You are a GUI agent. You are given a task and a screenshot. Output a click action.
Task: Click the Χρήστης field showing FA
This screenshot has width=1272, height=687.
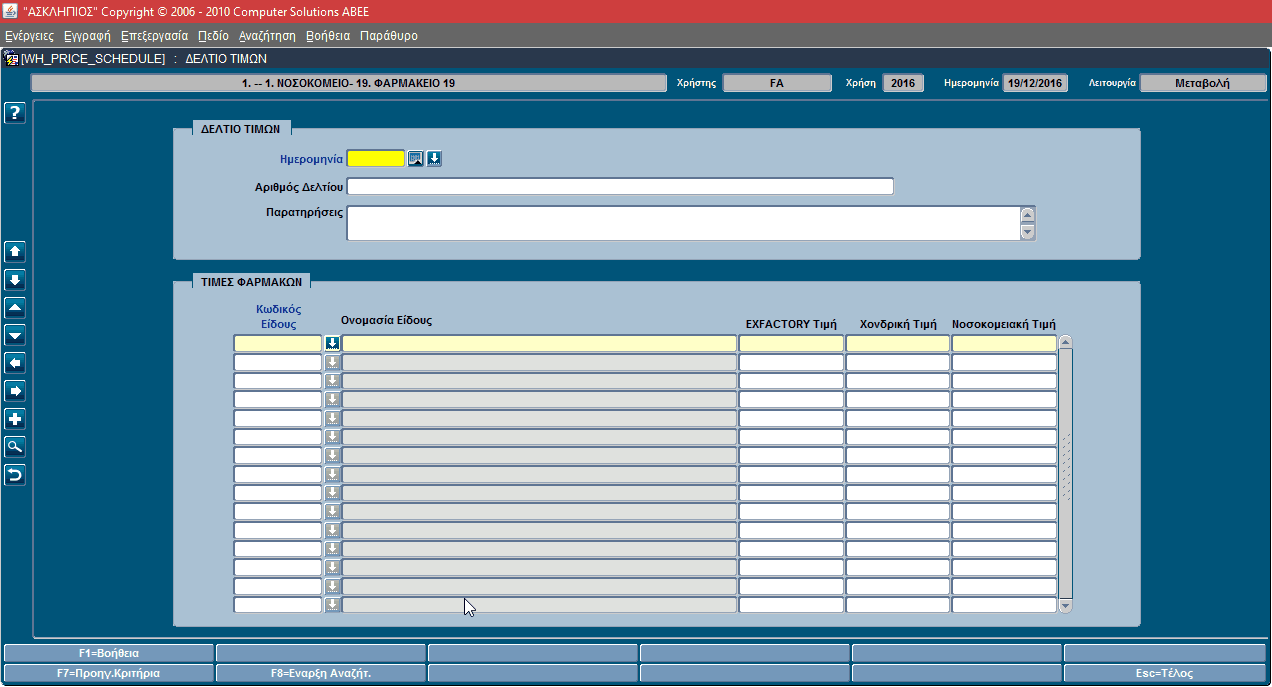tap(776, 83)
